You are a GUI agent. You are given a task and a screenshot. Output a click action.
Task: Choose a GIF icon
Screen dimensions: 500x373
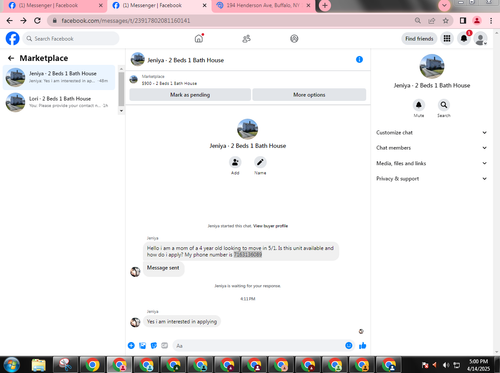tap(165, 346)
